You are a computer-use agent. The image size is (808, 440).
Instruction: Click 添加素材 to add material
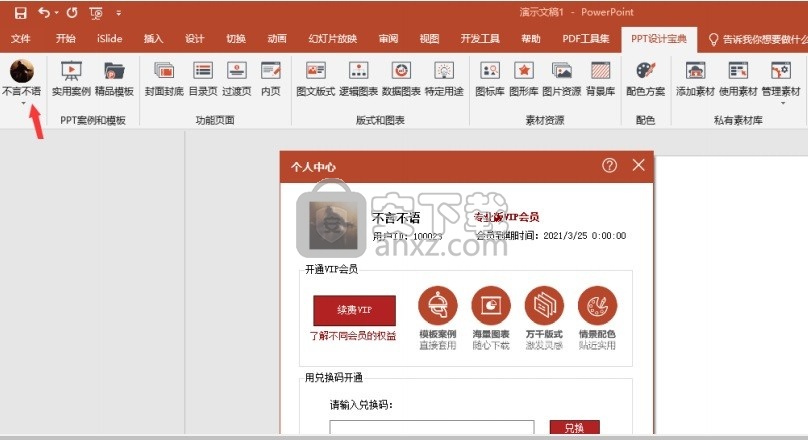pos(695,79)
